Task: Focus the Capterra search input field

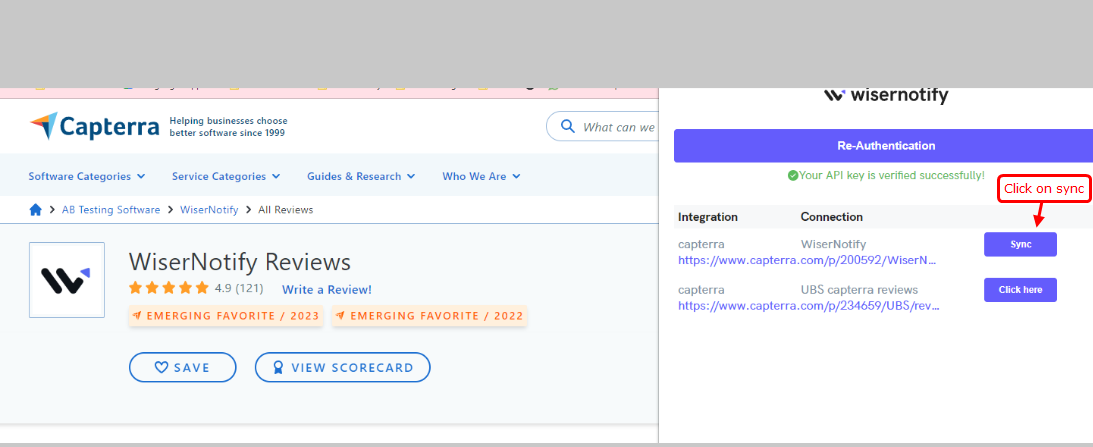Action: pos(618,127)
